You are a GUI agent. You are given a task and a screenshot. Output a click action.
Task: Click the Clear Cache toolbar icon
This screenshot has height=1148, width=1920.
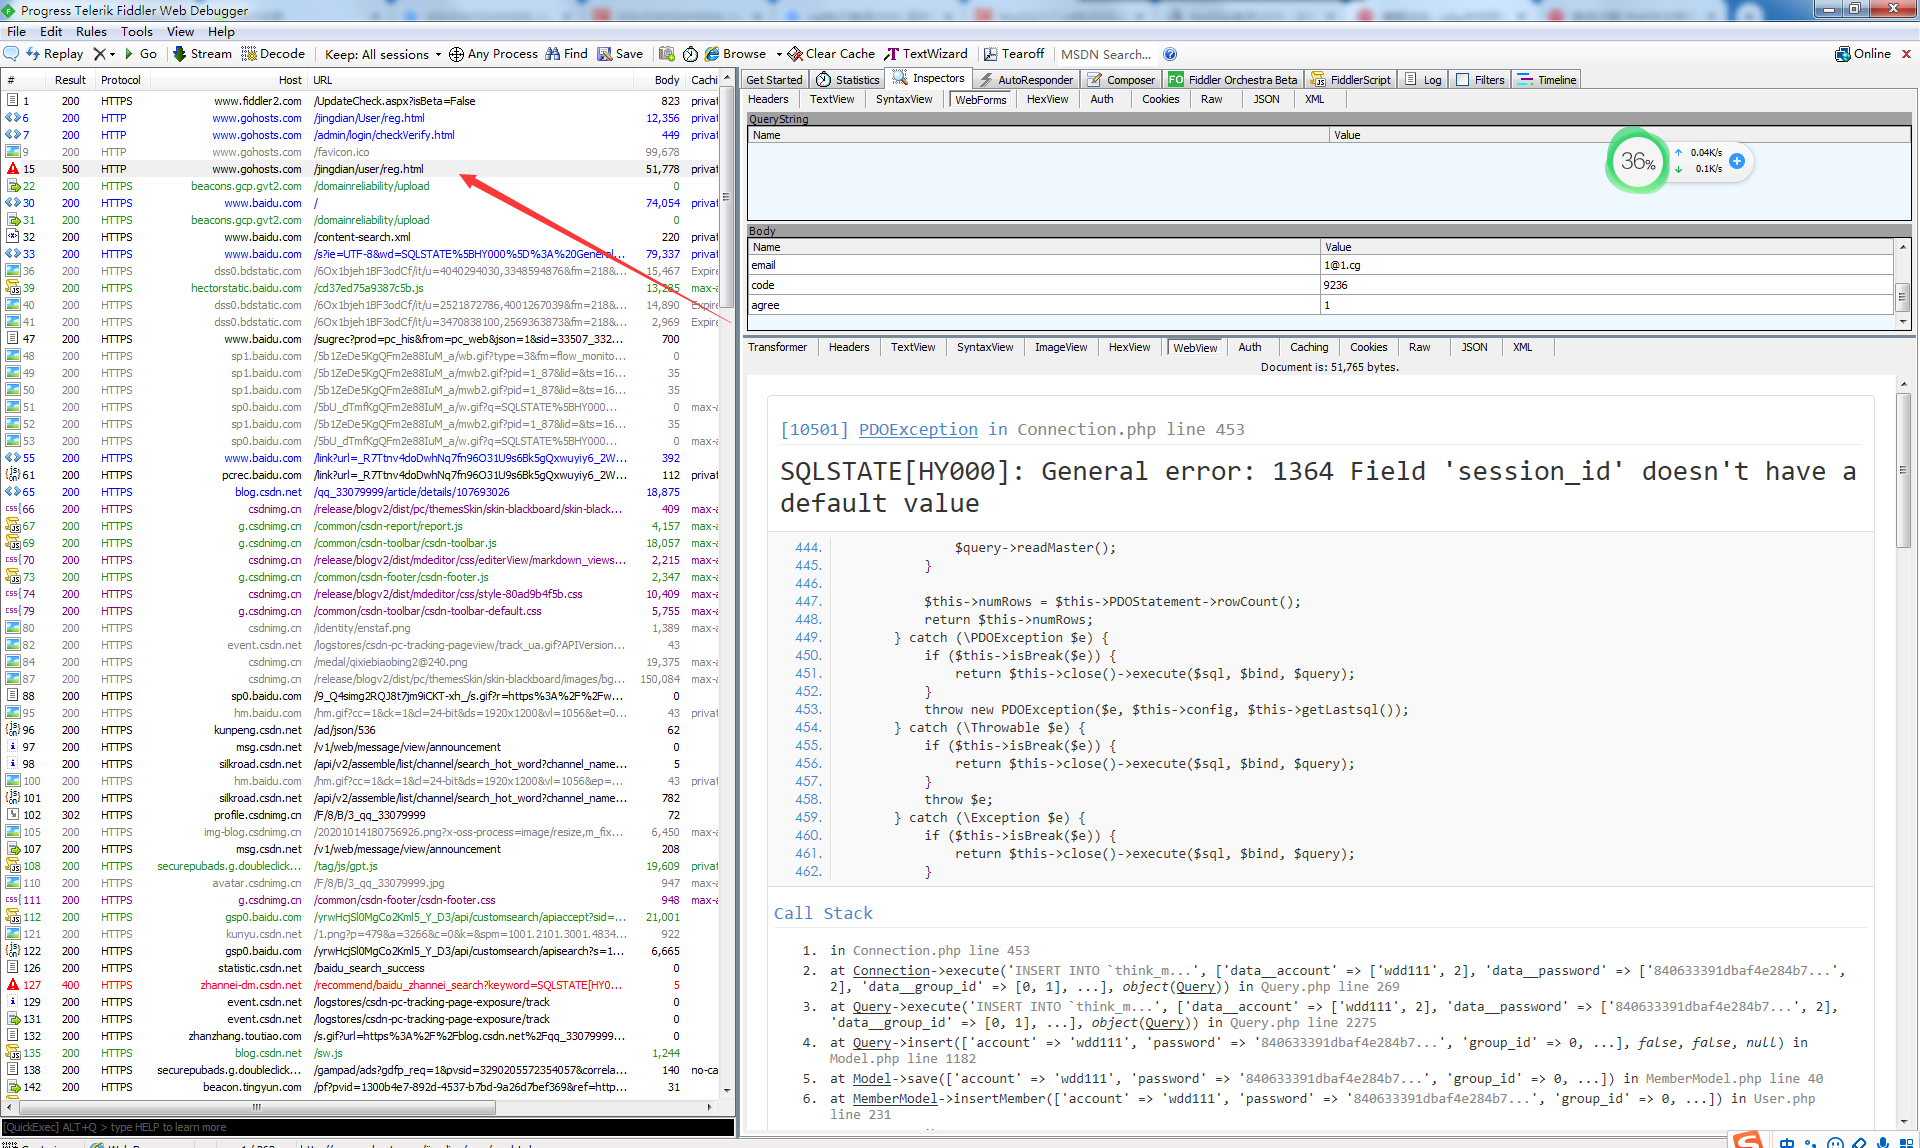click(x=795, y=54)
